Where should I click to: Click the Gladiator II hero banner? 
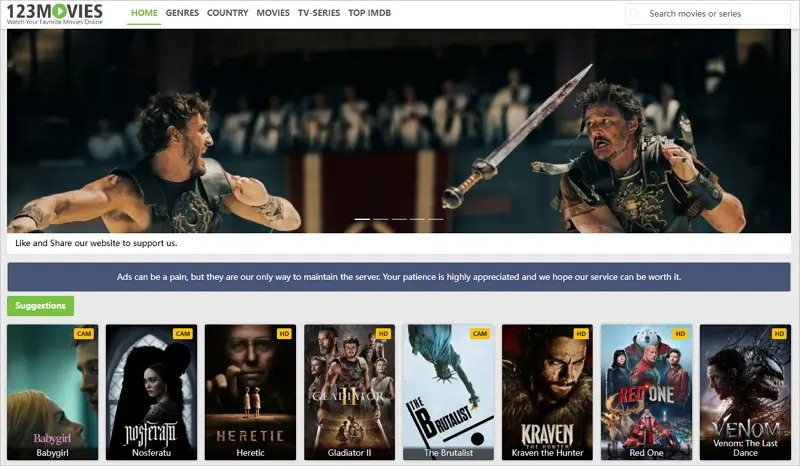click(399, 131)
